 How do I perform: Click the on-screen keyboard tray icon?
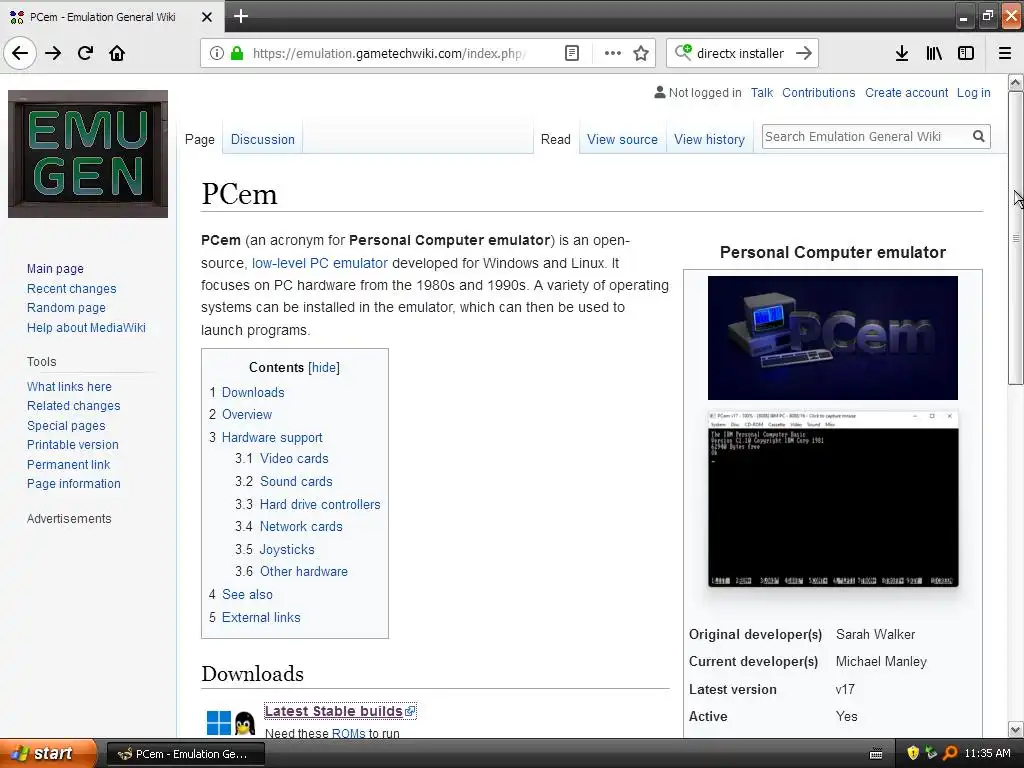pyautogui.click(x=876, y=754)
